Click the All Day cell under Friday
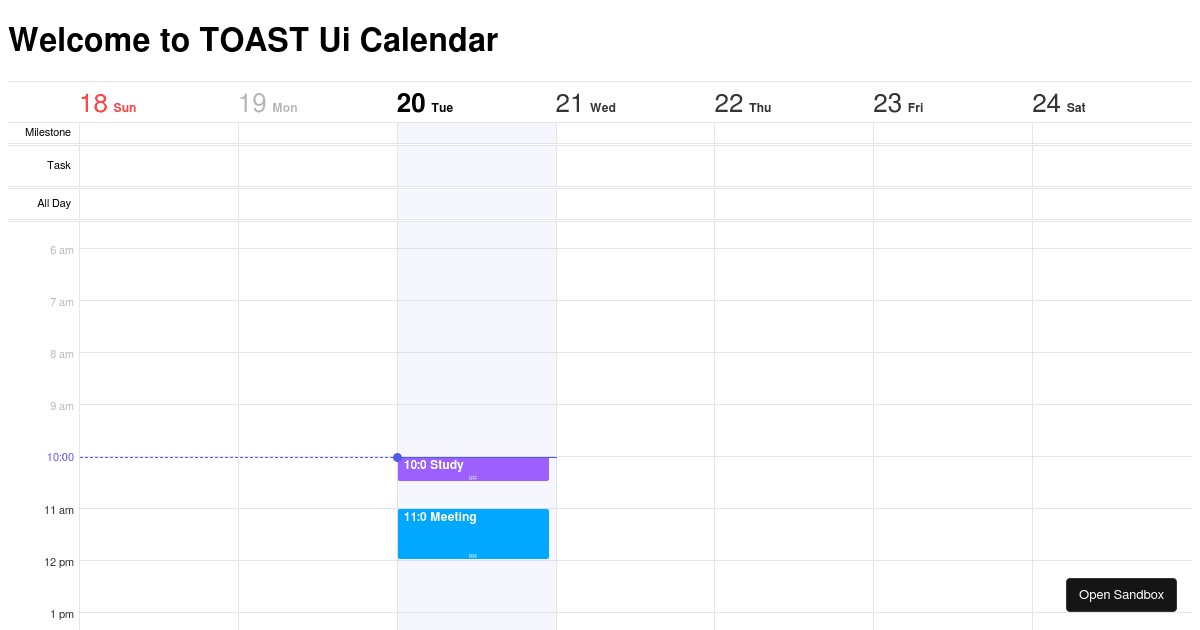The height and width of the screenshot is (630, 1200). [952, 203]
